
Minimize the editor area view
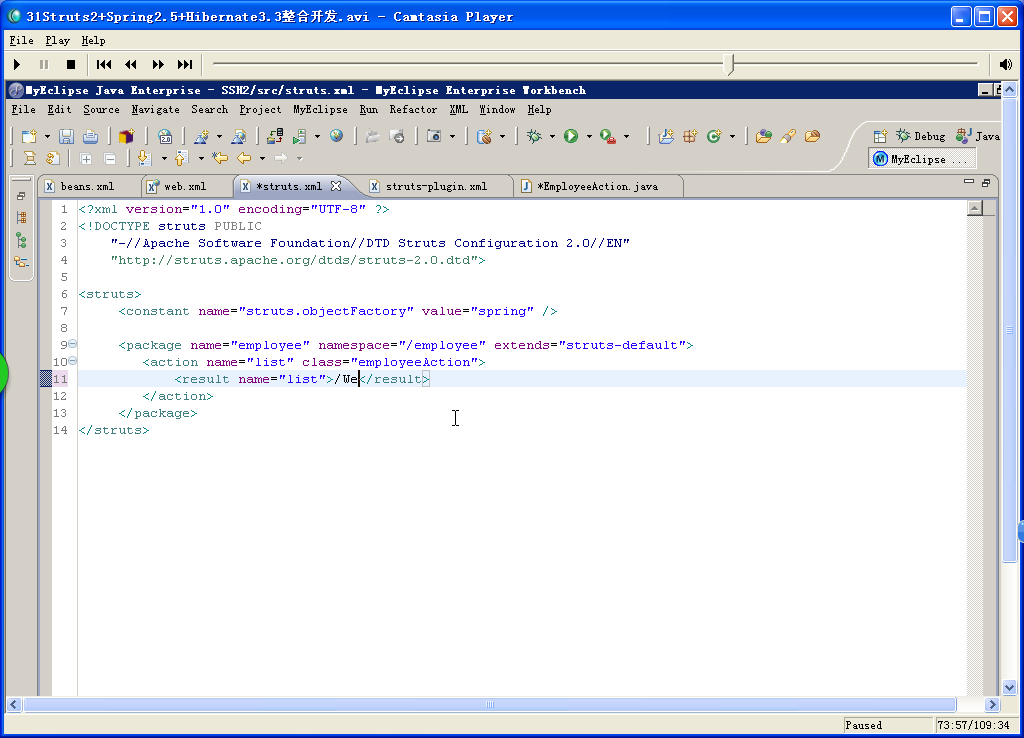(968, 182)
